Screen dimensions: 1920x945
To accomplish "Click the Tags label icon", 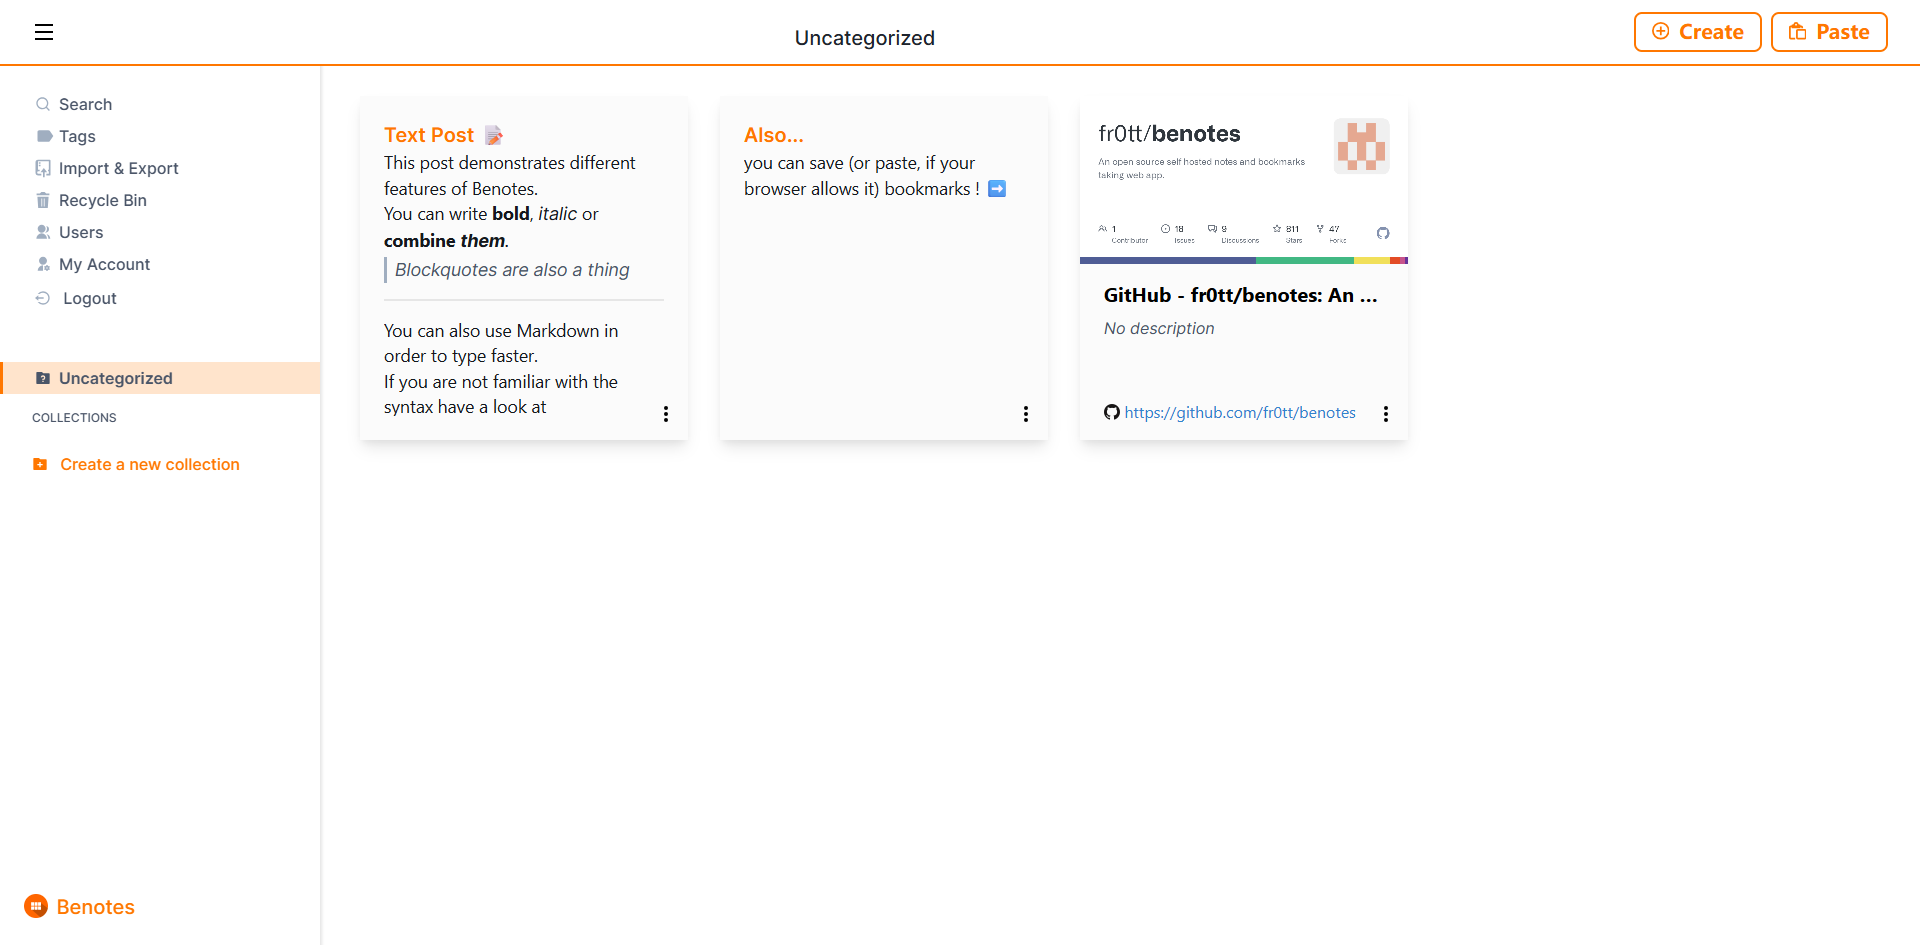I will 44,136.
